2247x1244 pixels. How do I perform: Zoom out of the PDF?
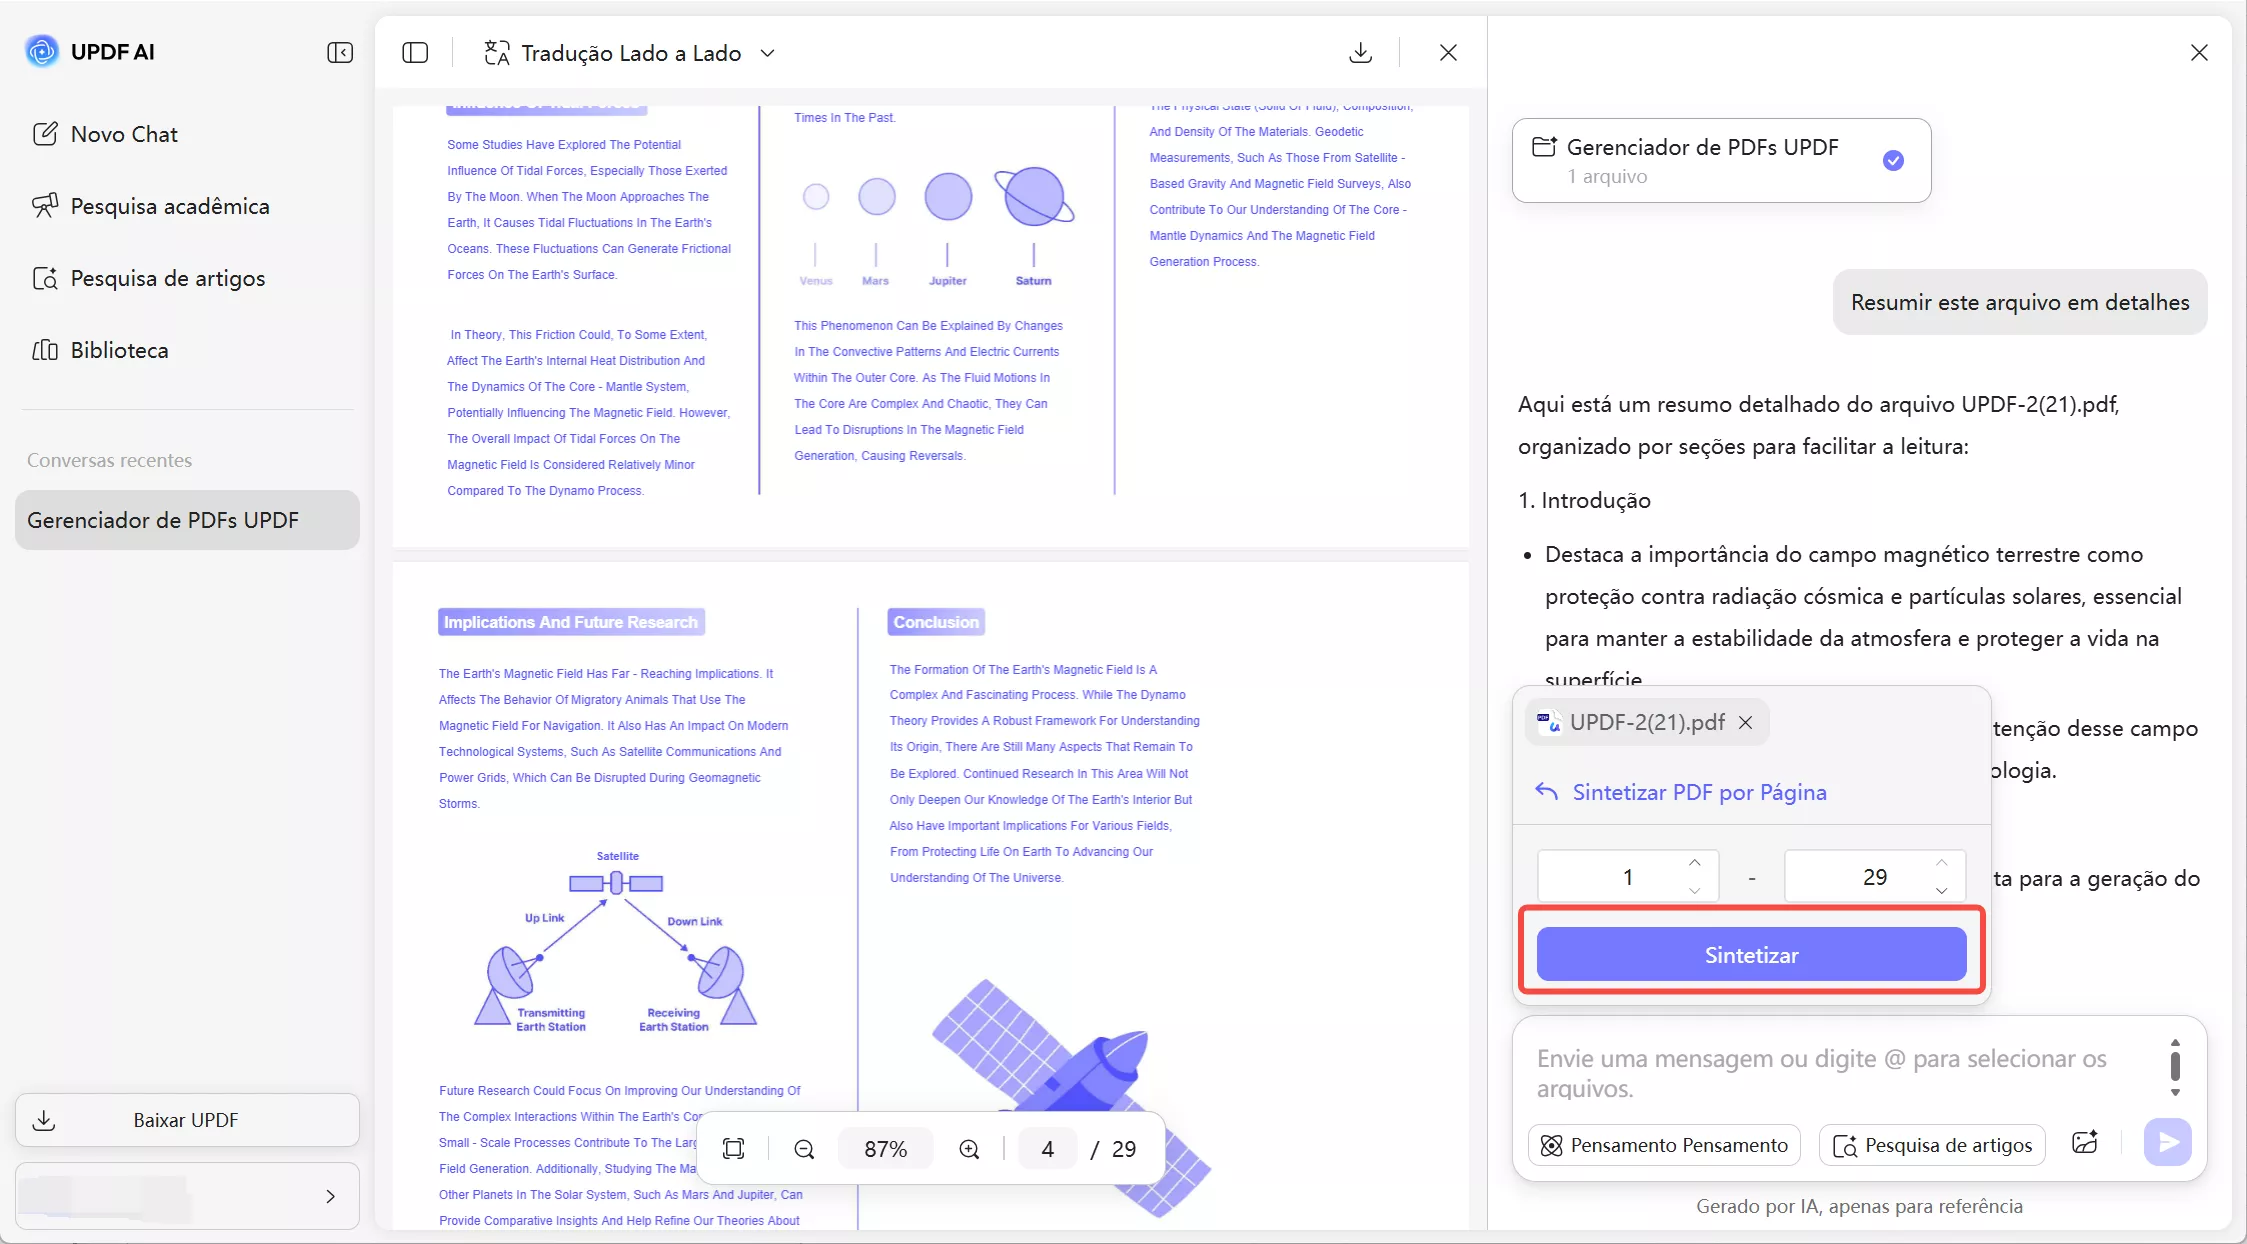point(804,1149)
